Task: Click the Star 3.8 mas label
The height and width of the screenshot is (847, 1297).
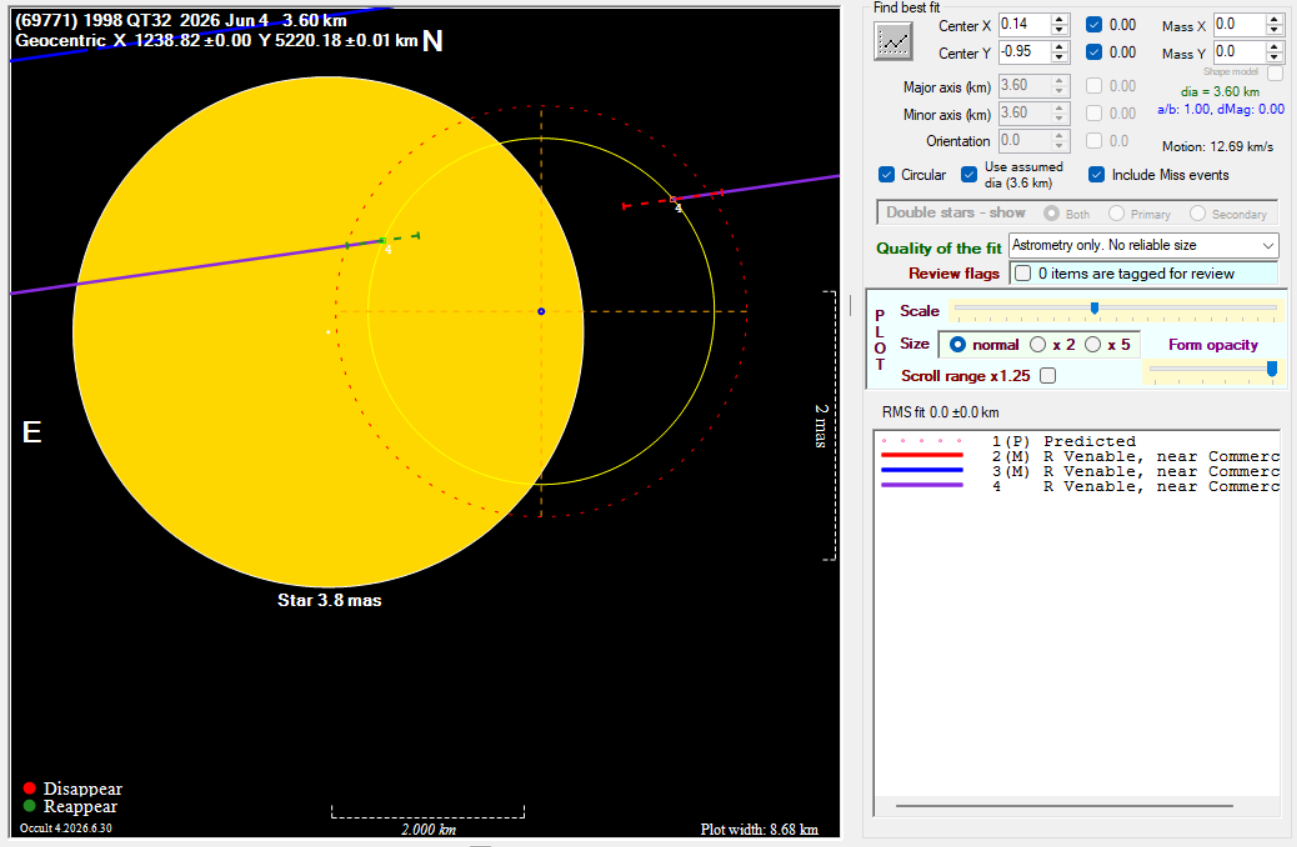Action: 329,601
